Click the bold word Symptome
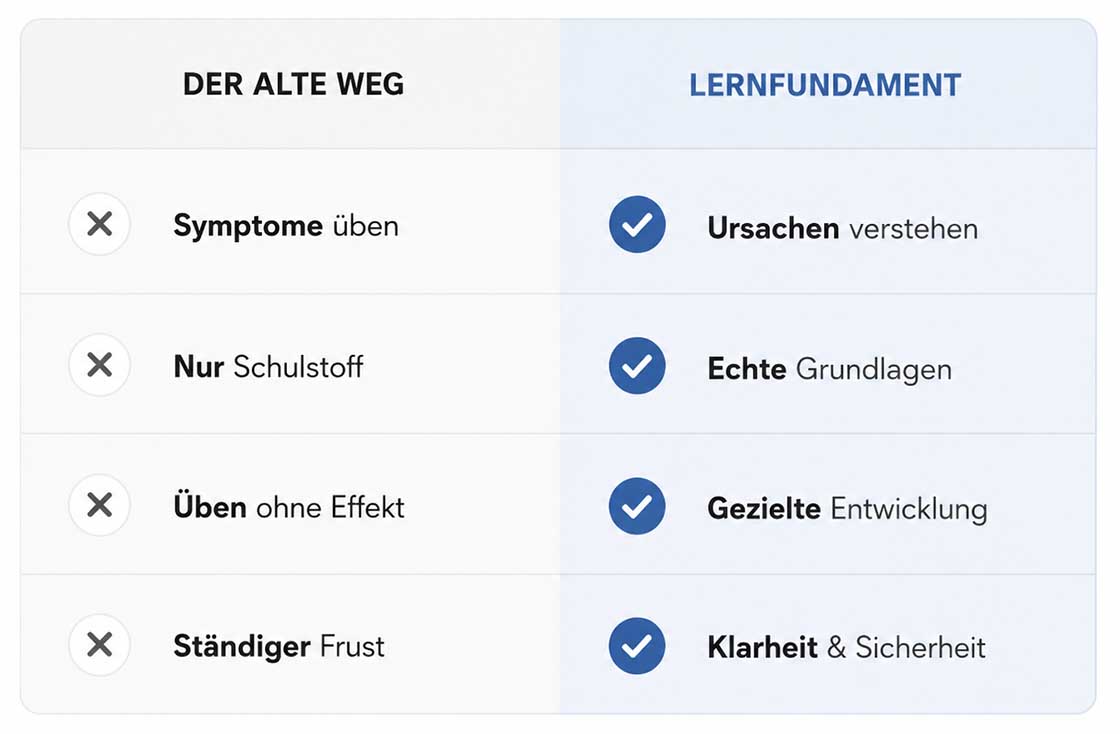 click(248, 227)
